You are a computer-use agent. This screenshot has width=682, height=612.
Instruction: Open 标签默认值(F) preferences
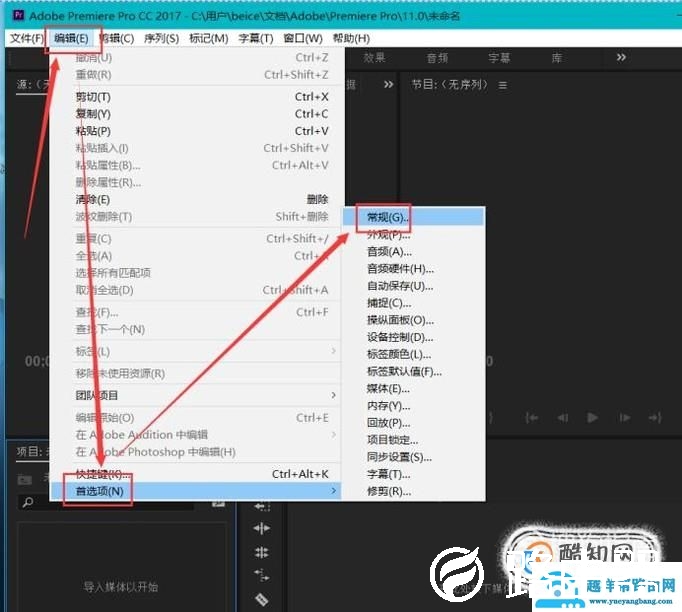point(414,371)
